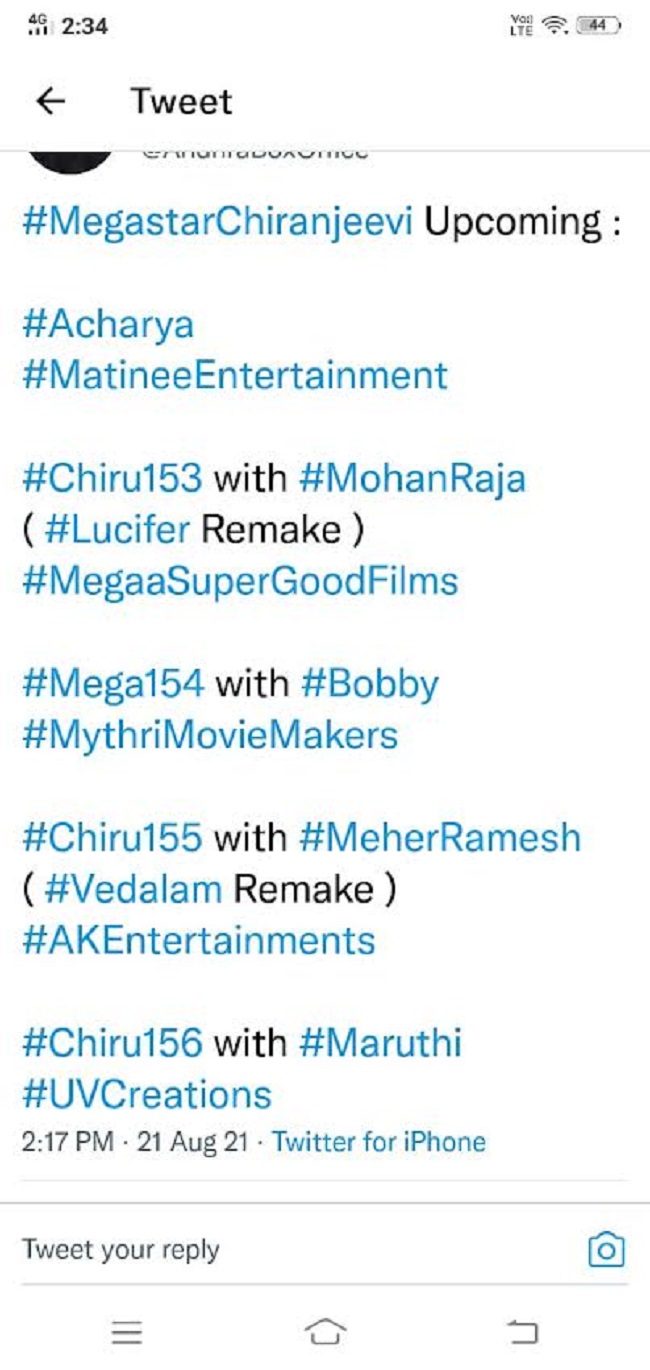Screen dimensions: 650x1370
Task: Tap the #Chiru156 hashtag
Action: coord(112,1043)
